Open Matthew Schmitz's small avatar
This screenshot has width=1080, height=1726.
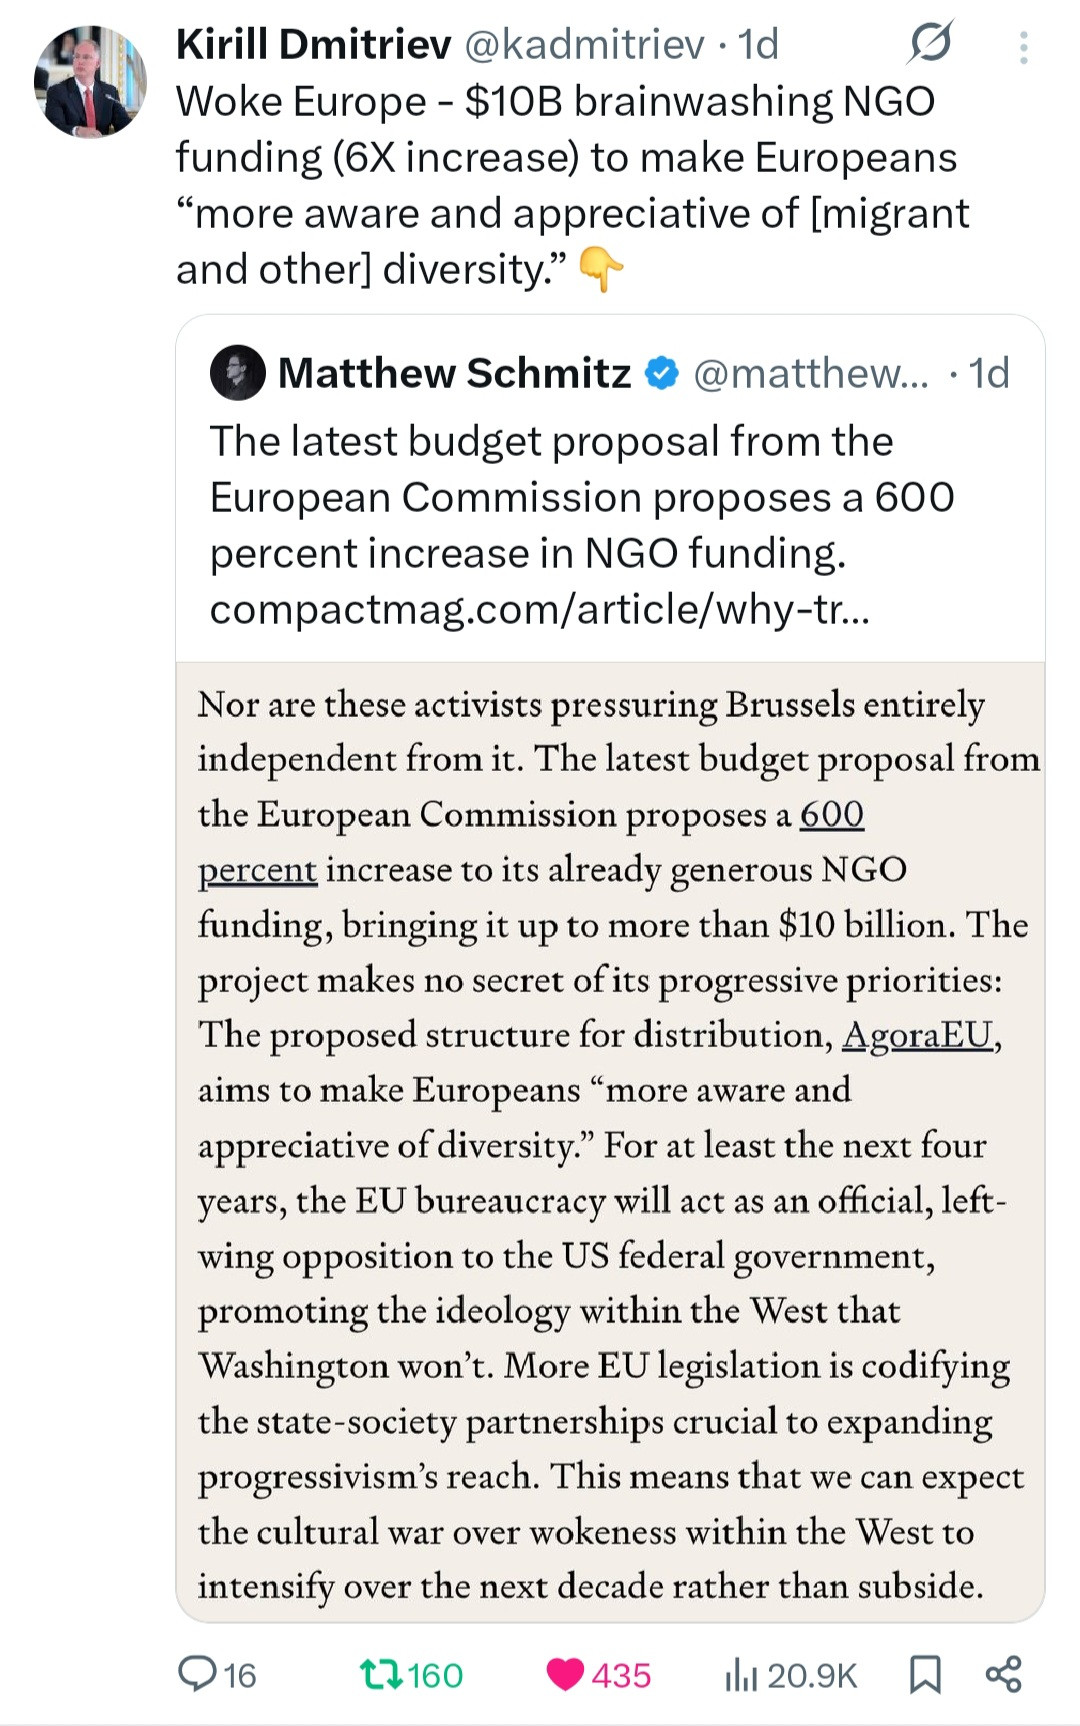pos(237,373)
